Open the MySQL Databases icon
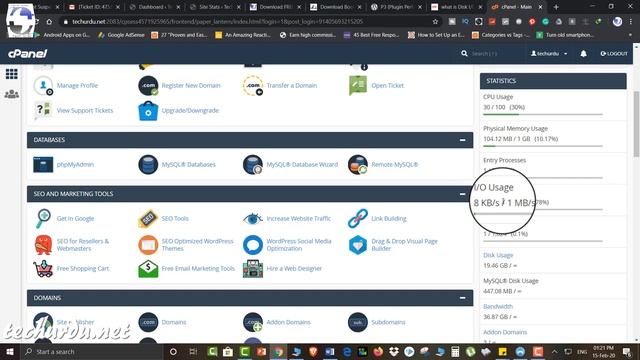This screenshot has width=640, height=360. 148,164
